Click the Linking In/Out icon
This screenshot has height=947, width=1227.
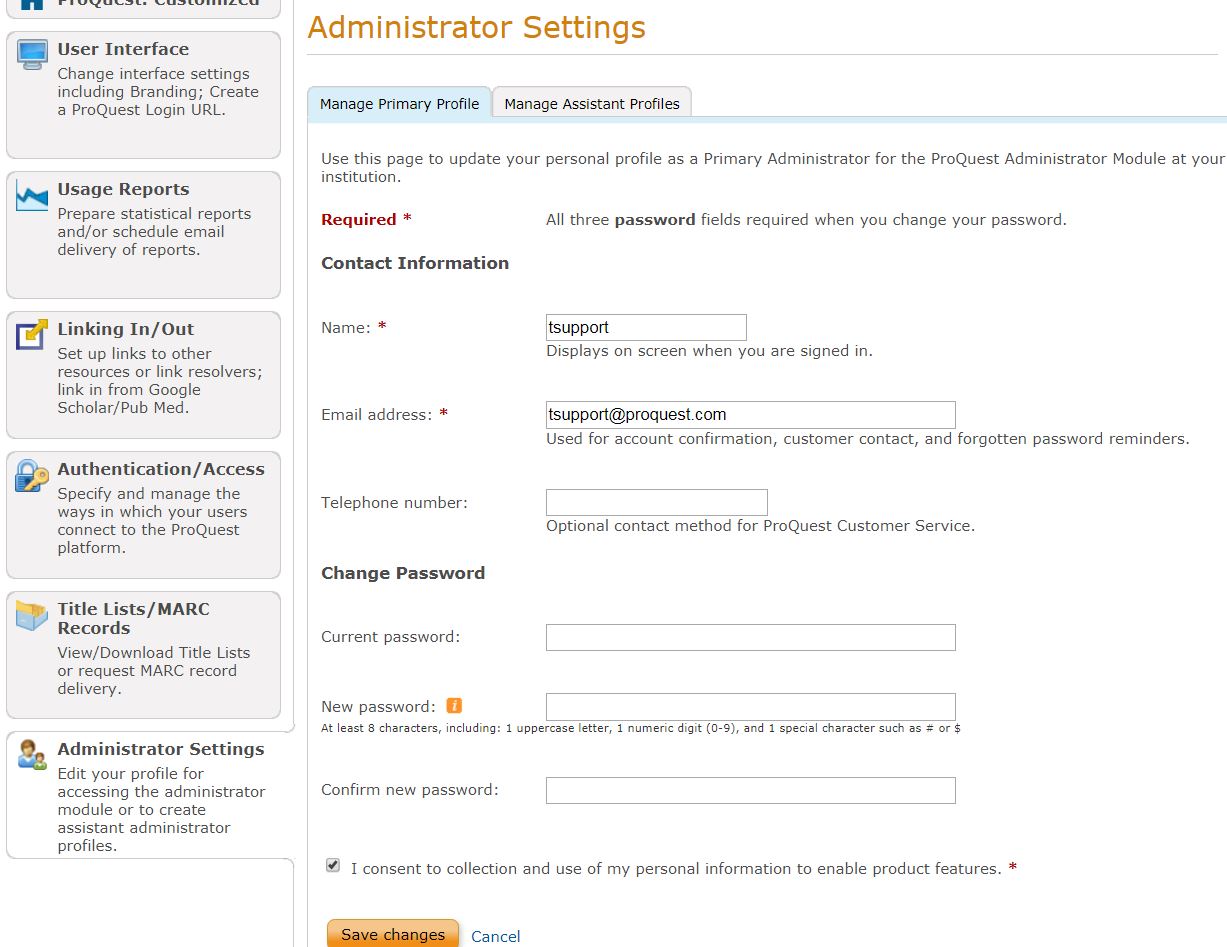click(x=32, y=334)
